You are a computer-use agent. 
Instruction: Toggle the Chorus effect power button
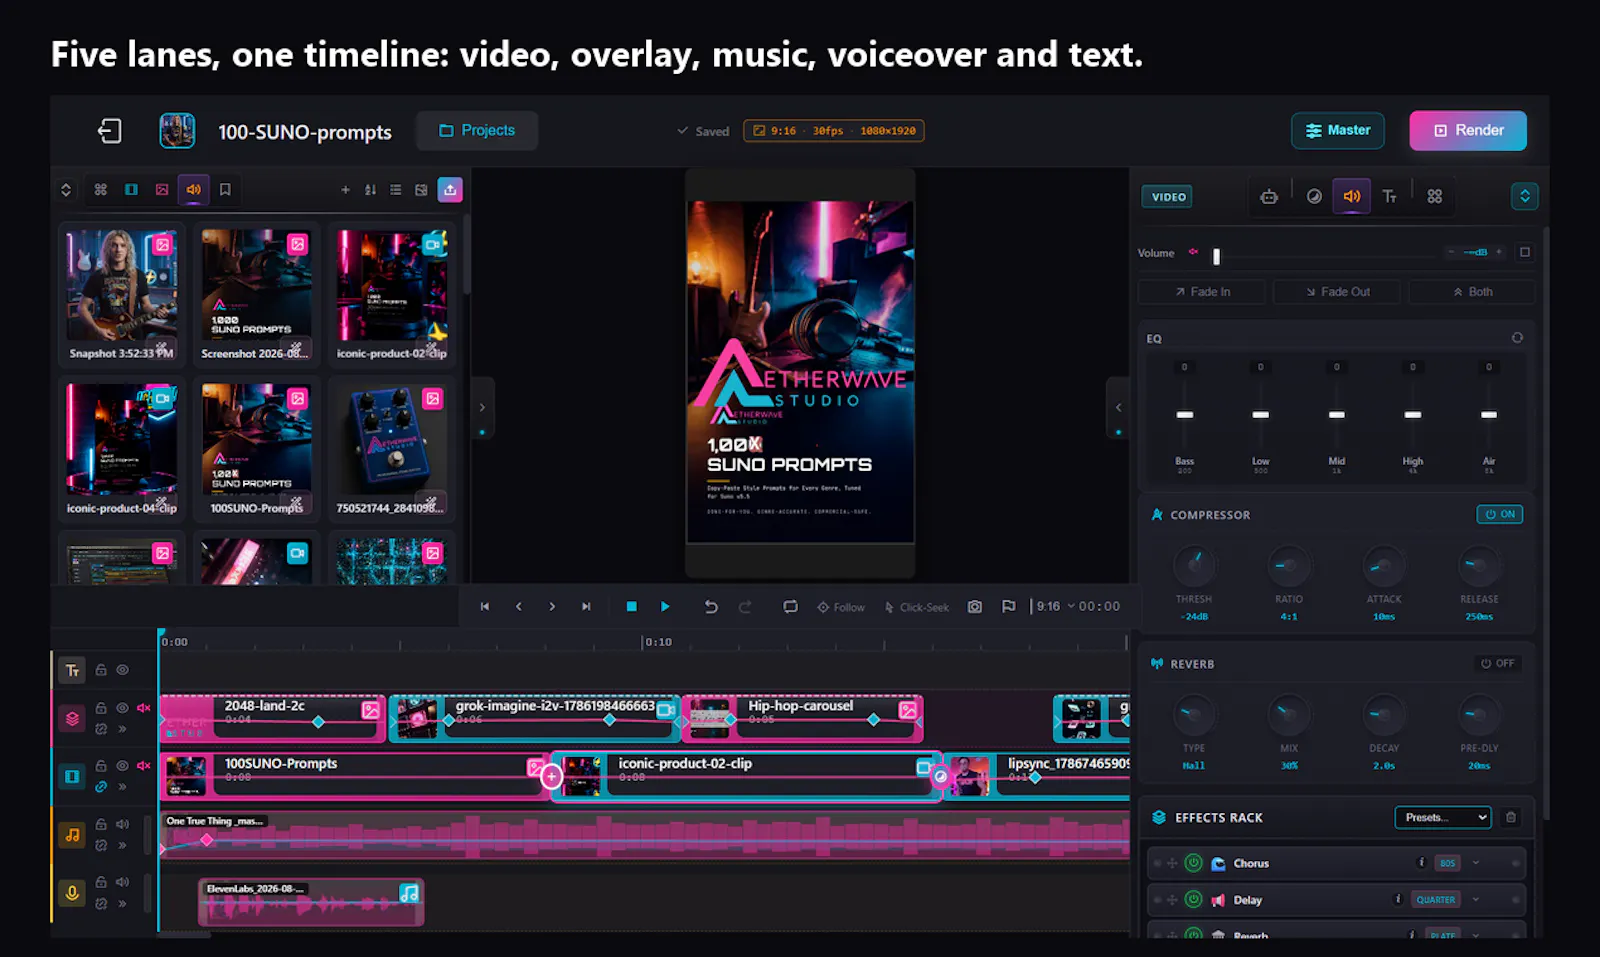tap(1193, 863)
